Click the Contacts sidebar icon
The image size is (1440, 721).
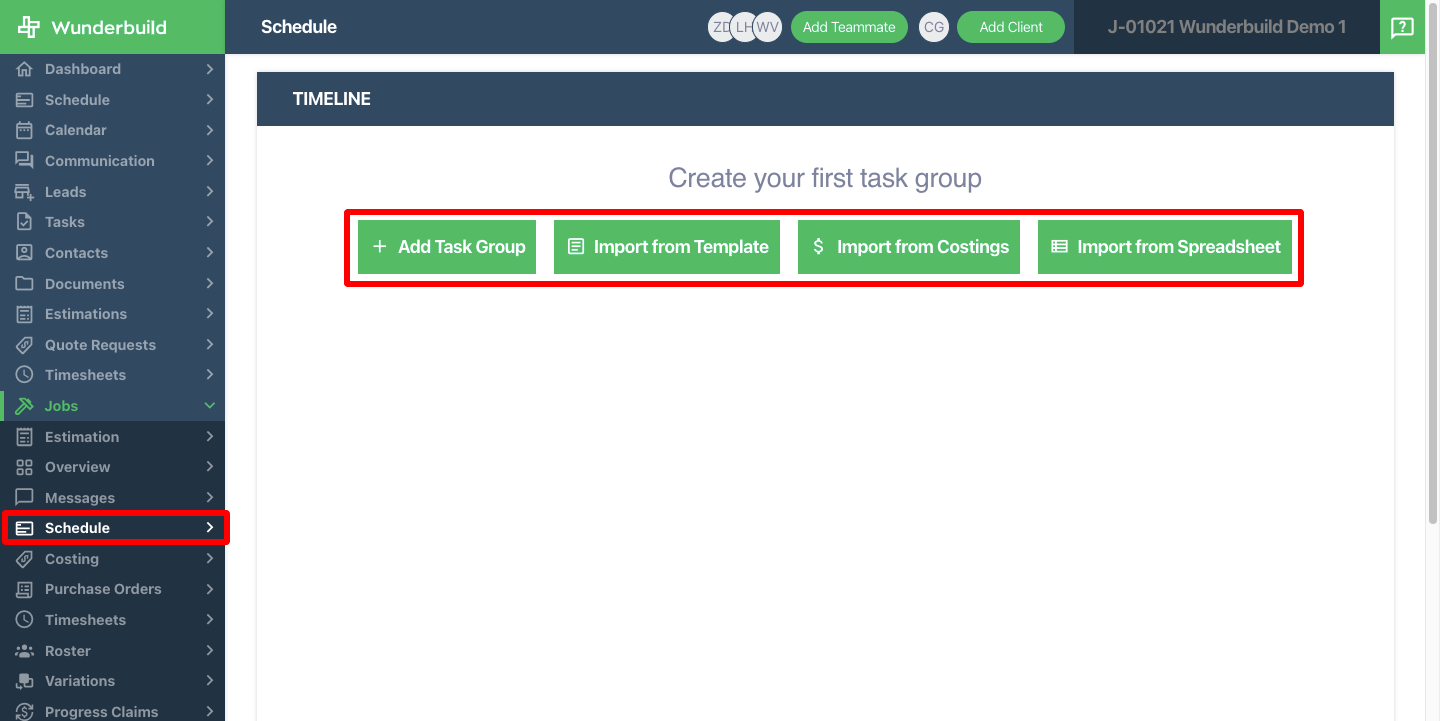25,253
